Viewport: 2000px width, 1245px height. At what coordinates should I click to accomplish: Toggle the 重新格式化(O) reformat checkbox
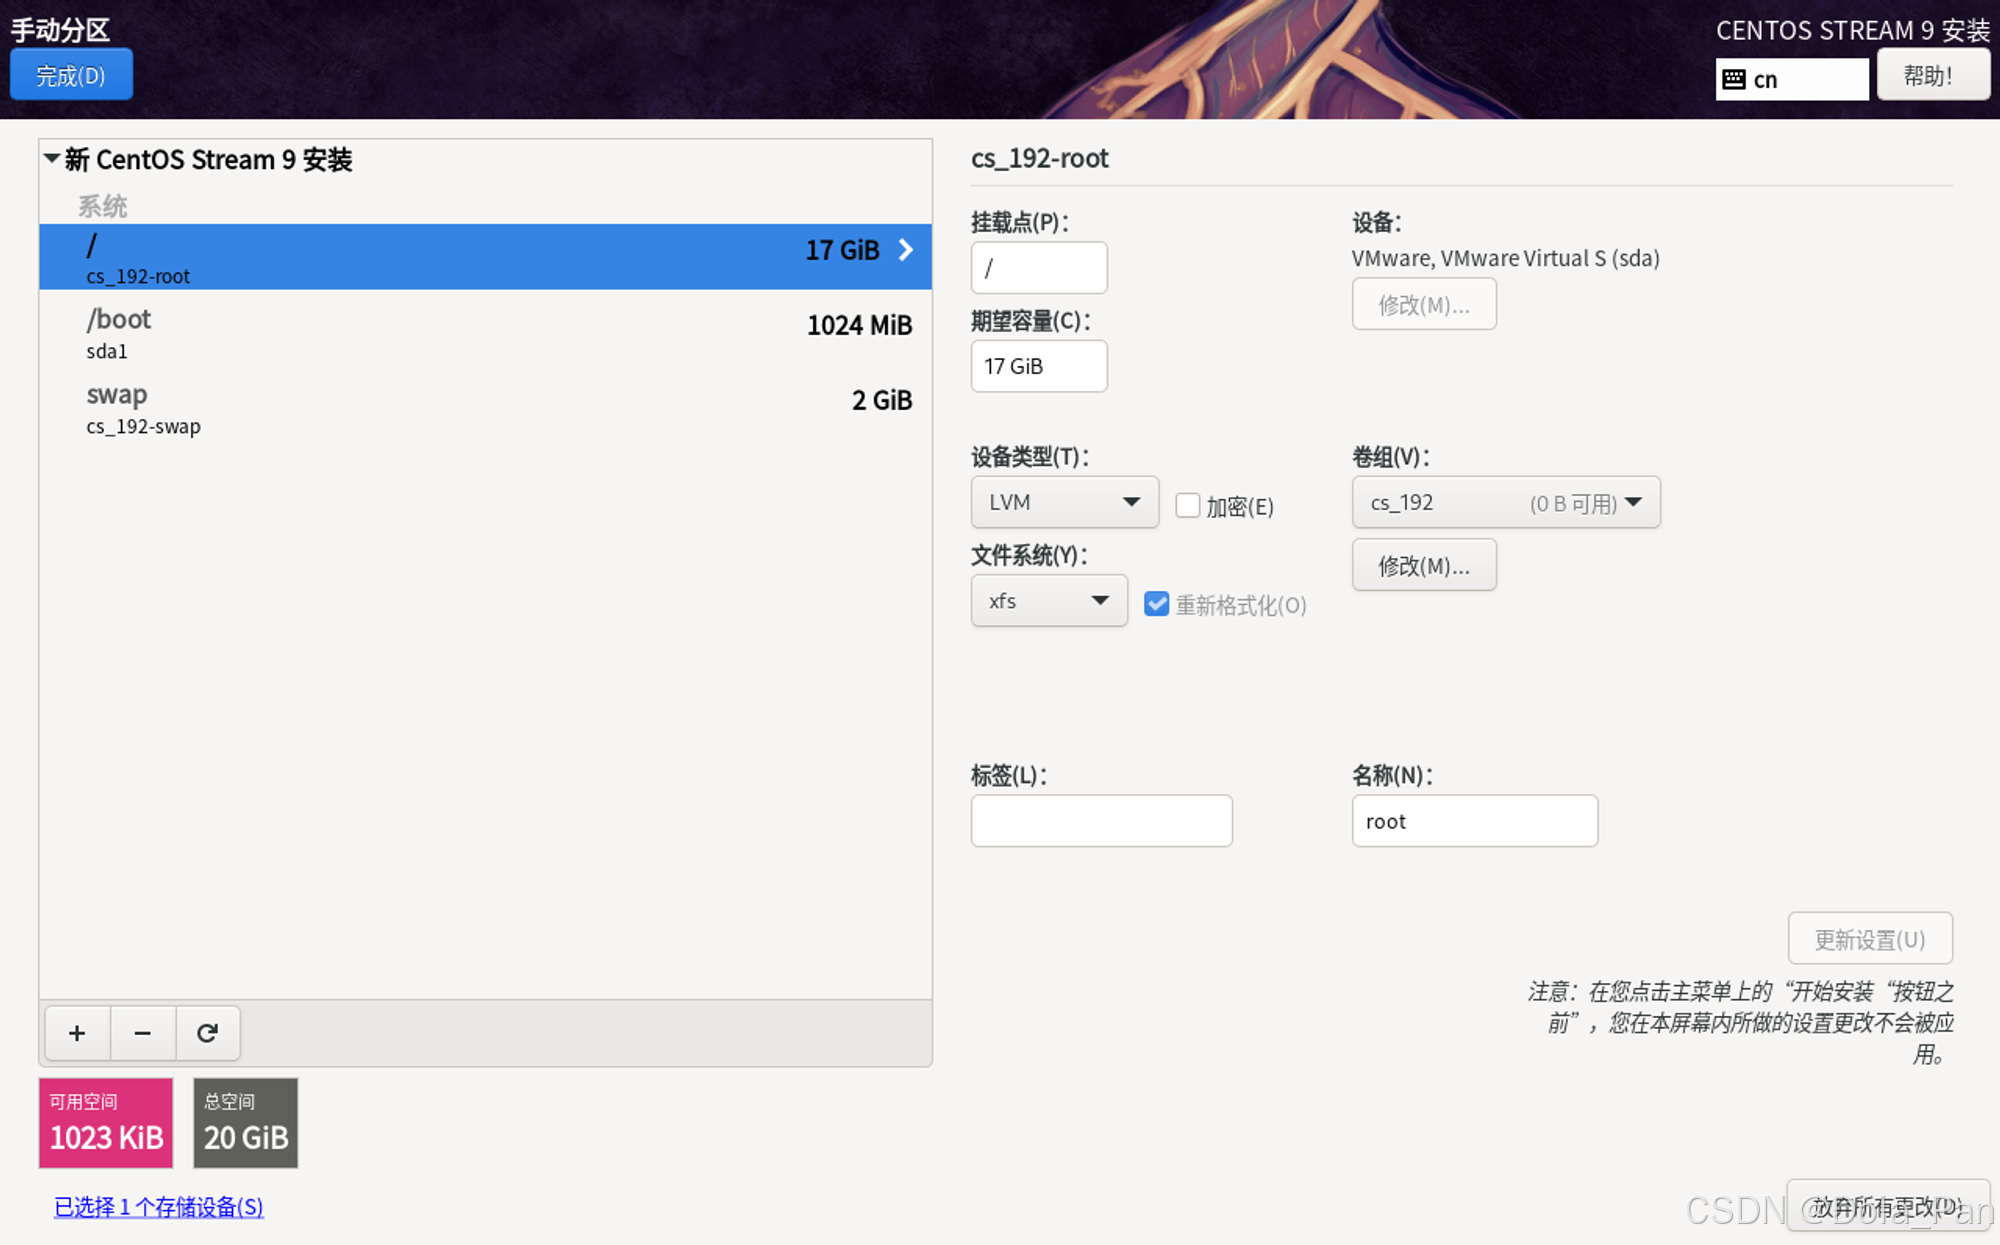(x=1157, y=604)
